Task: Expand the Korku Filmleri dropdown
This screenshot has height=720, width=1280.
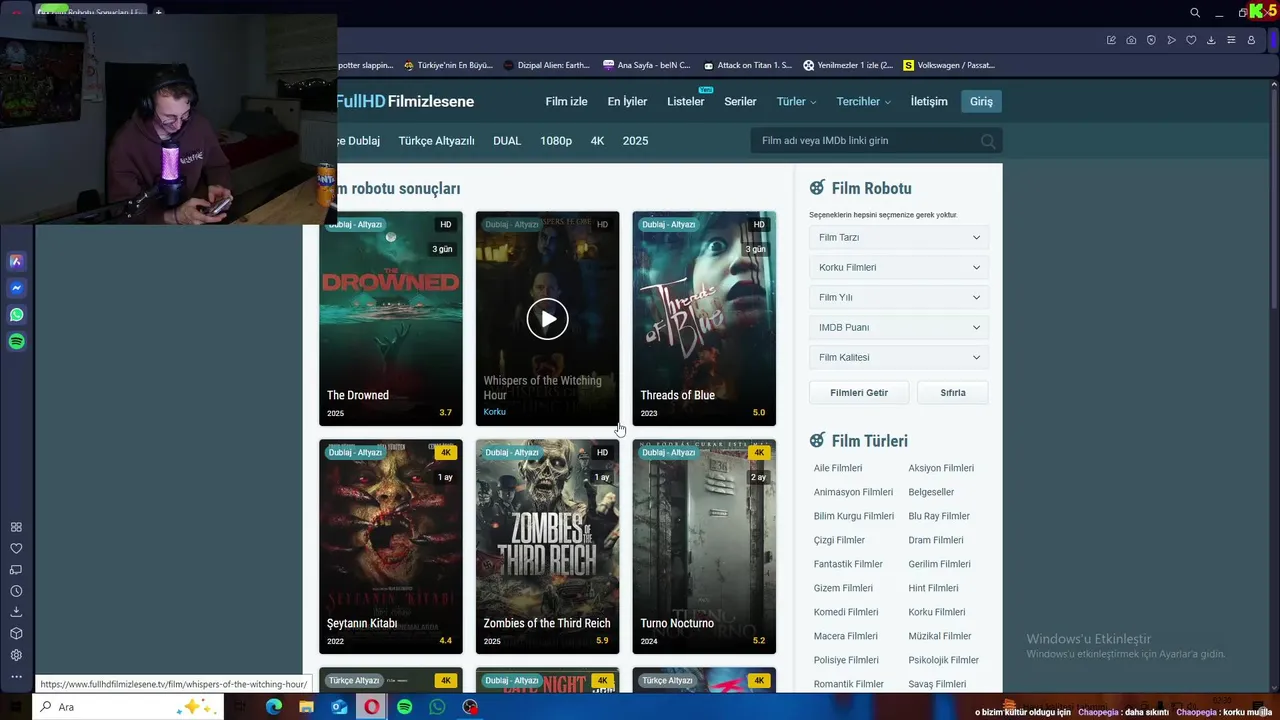Action: click(x=898, y=268)
